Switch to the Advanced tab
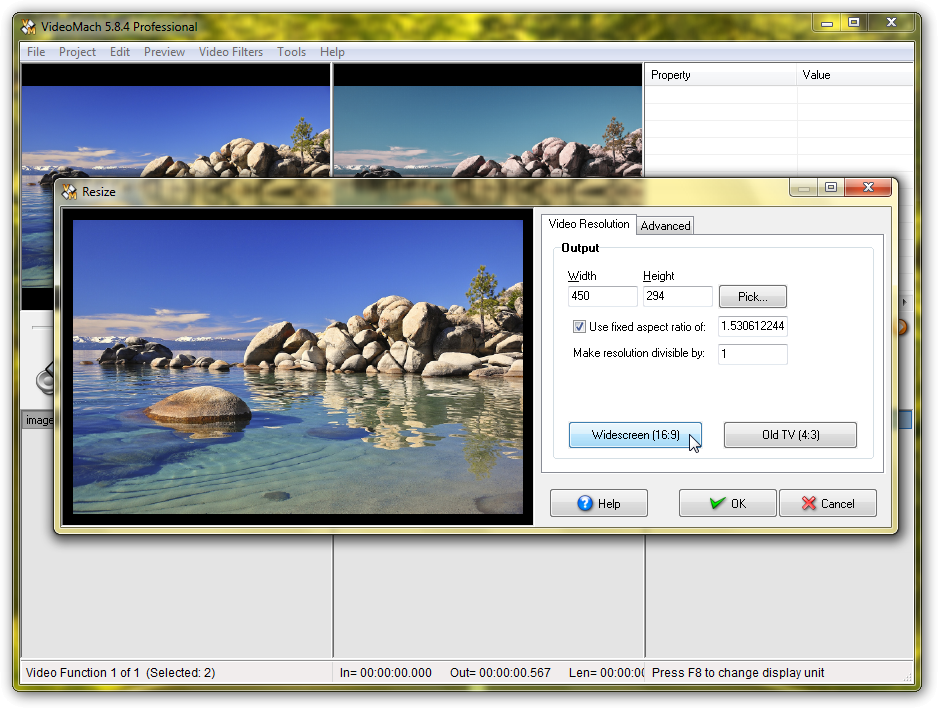Screen dimensions: 938x708 665,226
